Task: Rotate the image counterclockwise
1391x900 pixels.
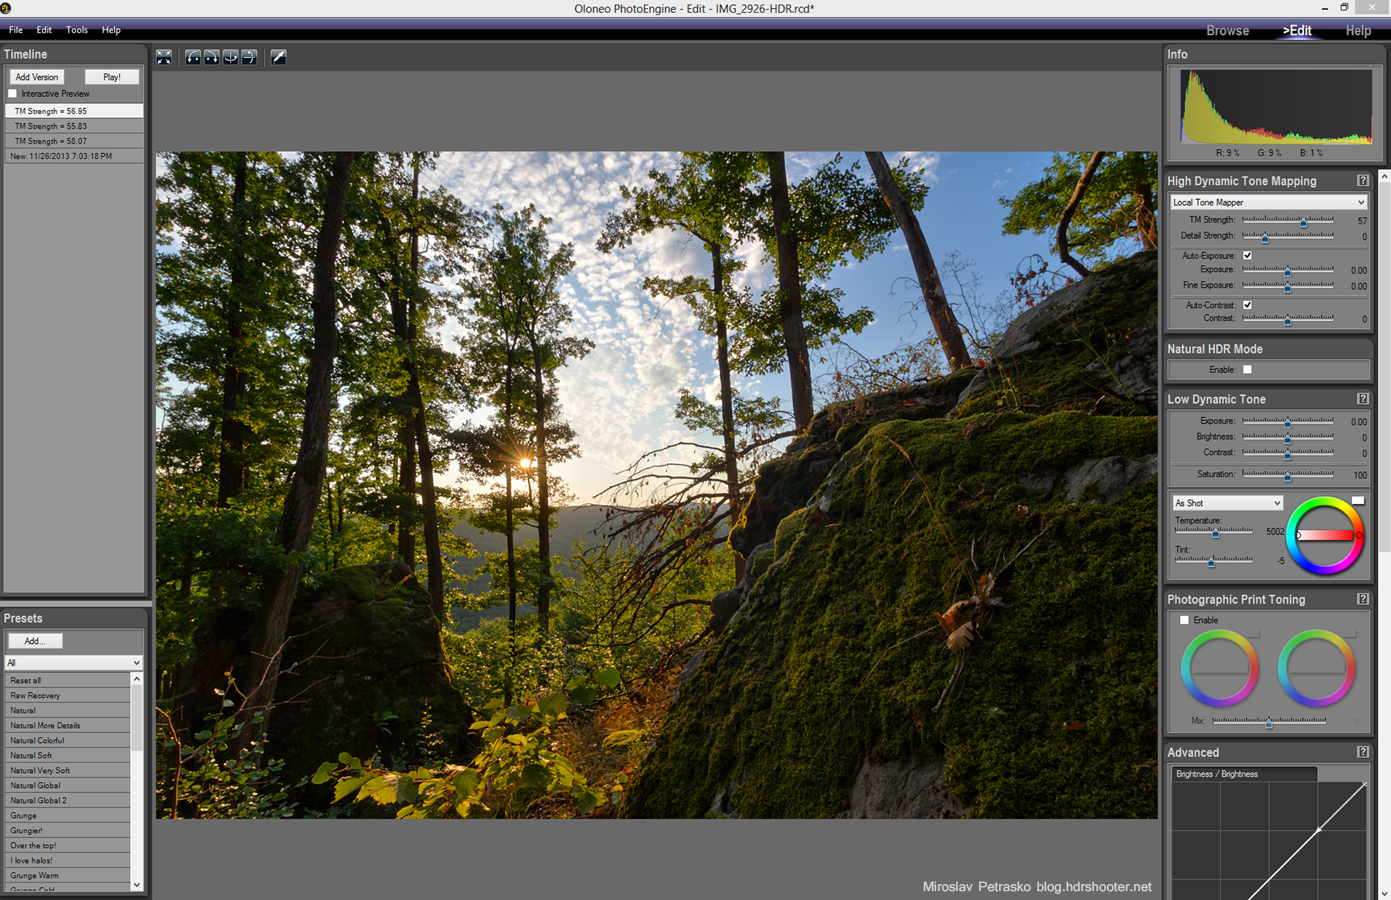Action: [x=193, y=57]
